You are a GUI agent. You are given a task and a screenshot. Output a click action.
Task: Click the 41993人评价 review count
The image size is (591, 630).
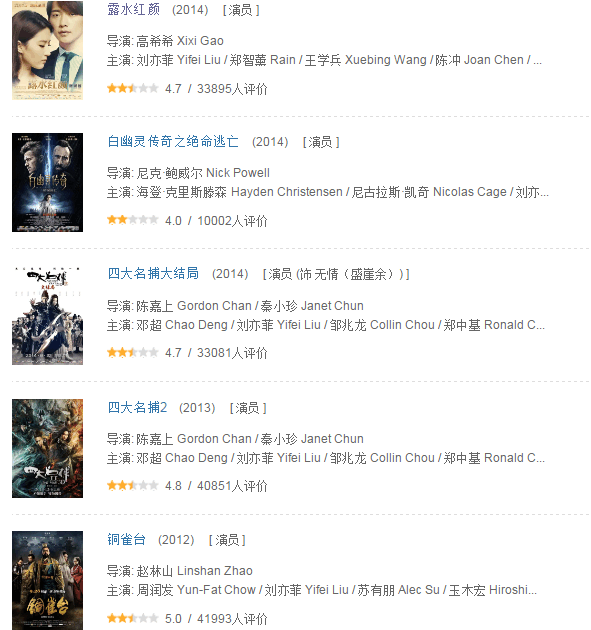coord(232,619)
